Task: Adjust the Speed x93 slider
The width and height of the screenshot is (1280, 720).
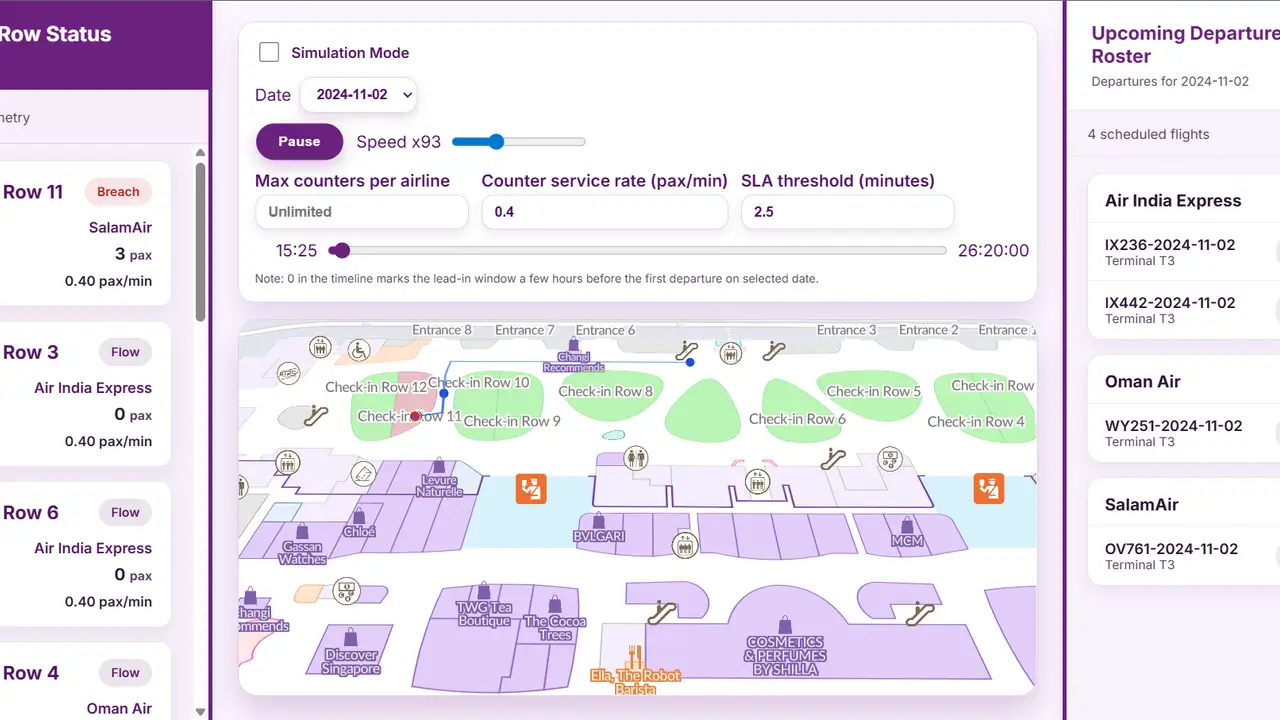Action: (518, 142)
